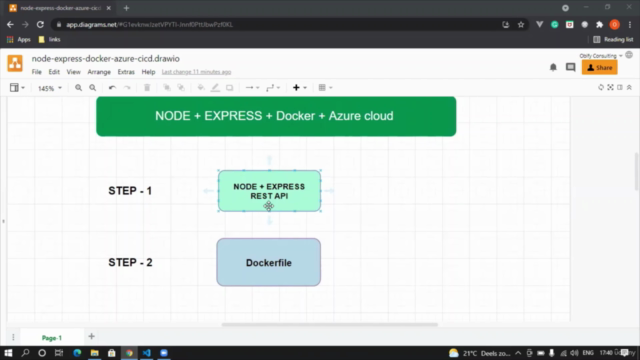Select the green title banner shape
Image resolution: width=640 pixels, height=360 pixels.
[x=276, y=116]
